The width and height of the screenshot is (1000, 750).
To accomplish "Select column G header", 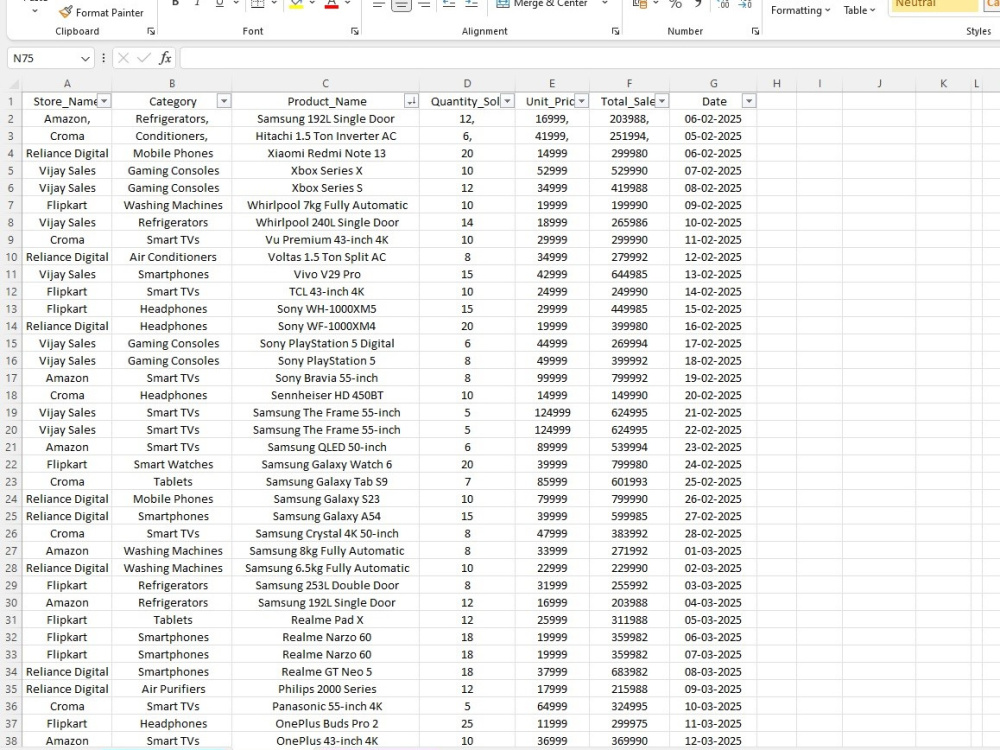I will click(713, 84).
